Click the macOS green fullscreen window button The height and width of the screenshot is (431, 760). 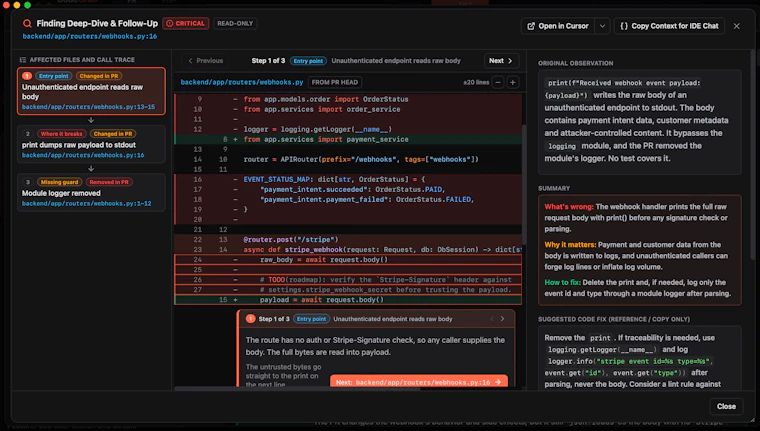[x=27, y=5]
